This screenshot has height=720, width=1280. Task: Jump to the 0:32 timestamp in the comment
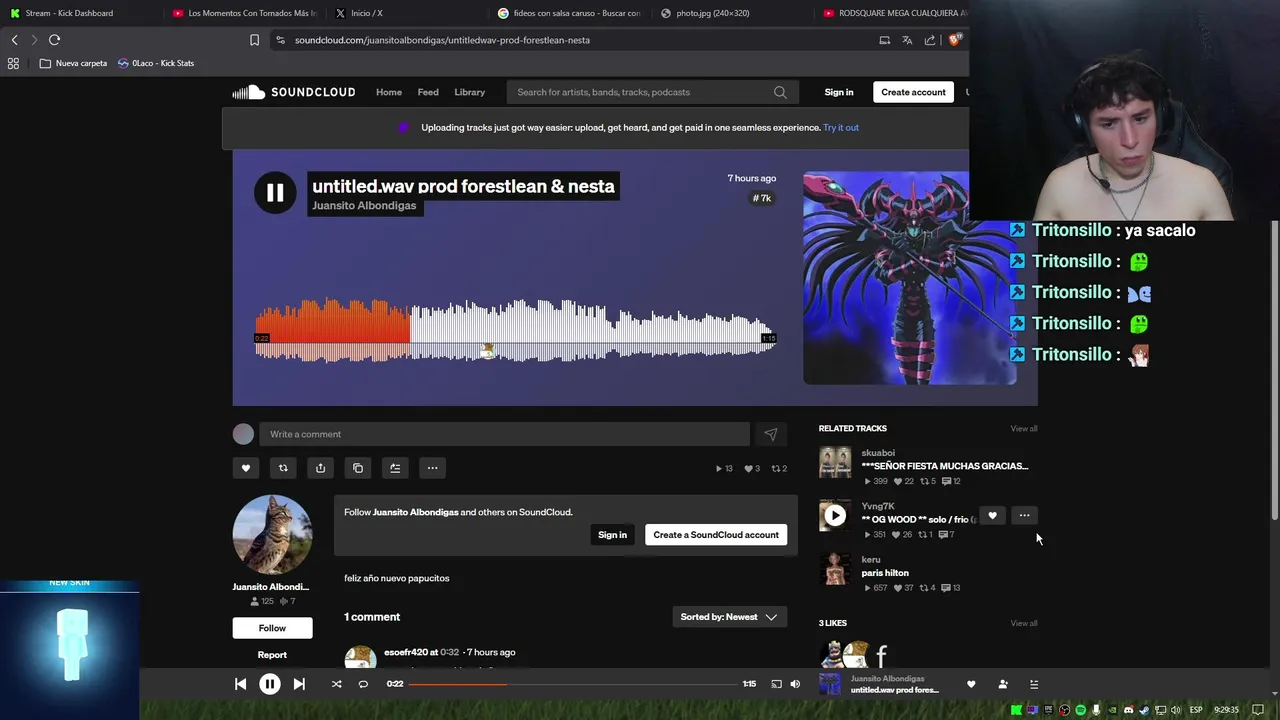point(450,652)
